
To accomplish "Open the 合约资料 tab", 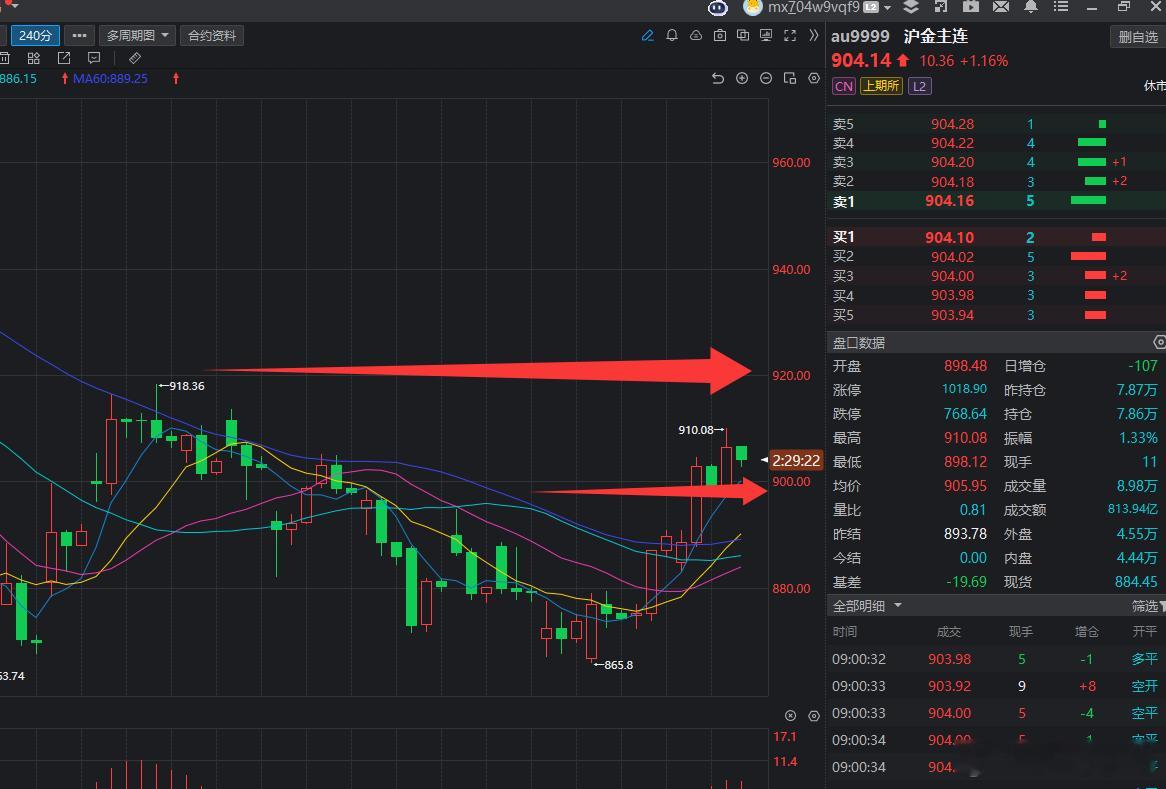I will pyautogui.click(x=212, y=36).
